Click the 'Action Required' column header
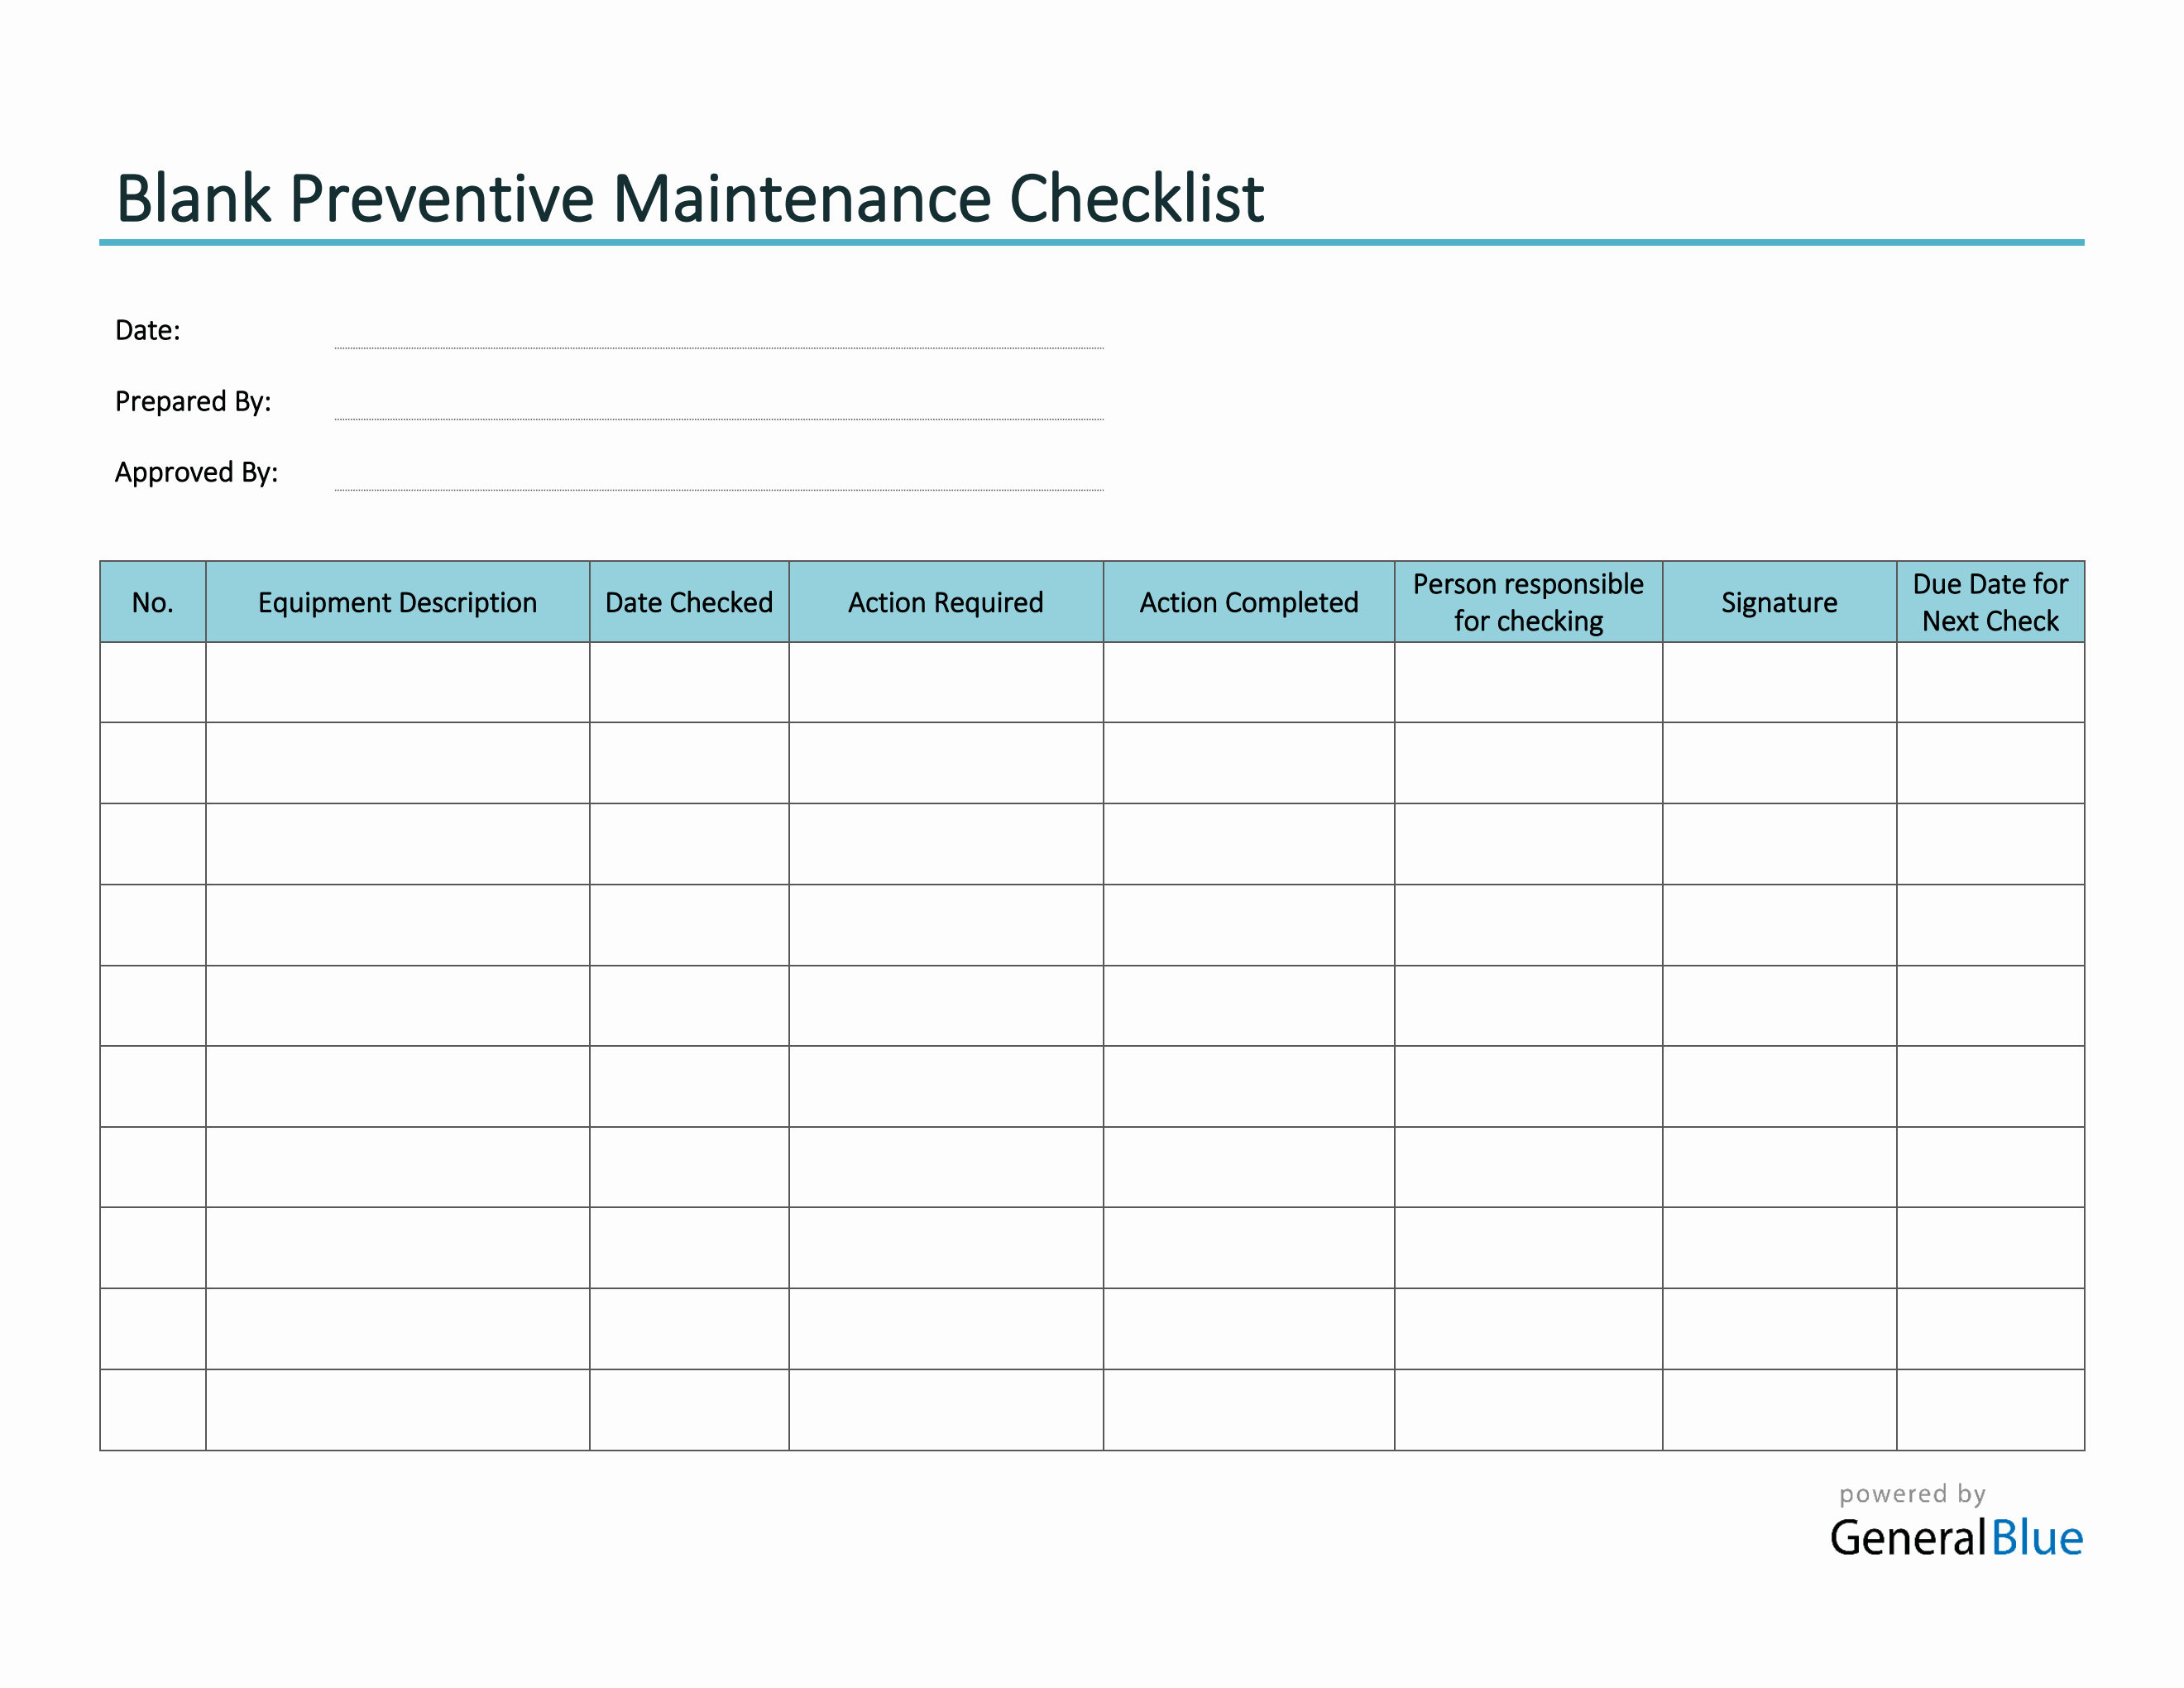 tap(945, 602)
